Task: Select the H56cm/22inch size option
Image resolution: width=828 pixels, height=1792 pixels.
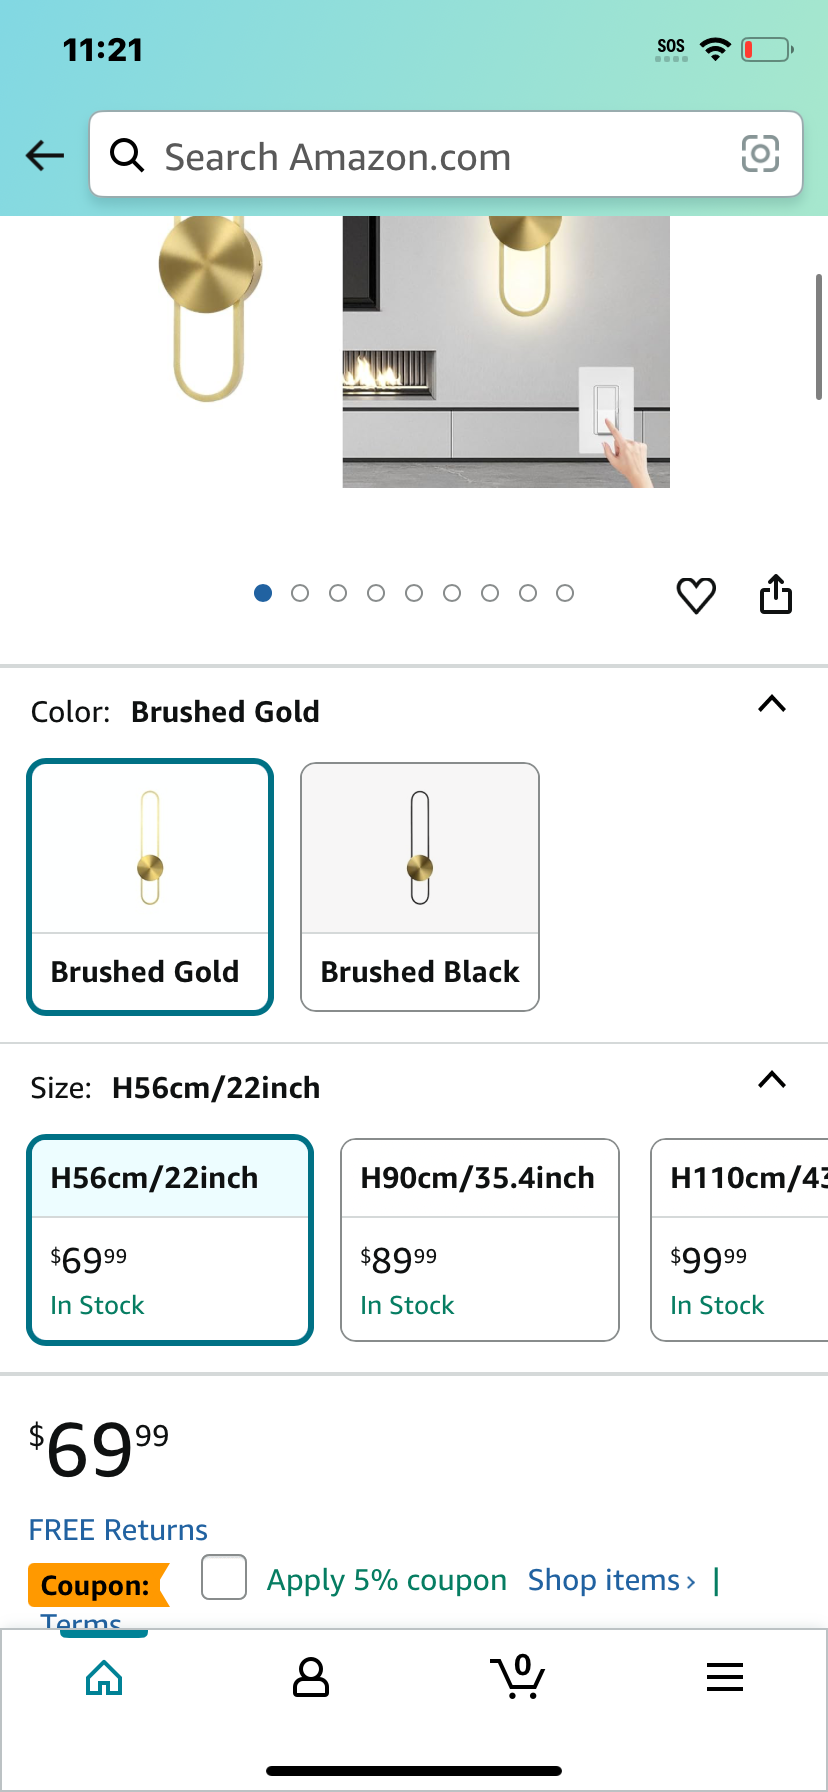Action: (170, 1240)
